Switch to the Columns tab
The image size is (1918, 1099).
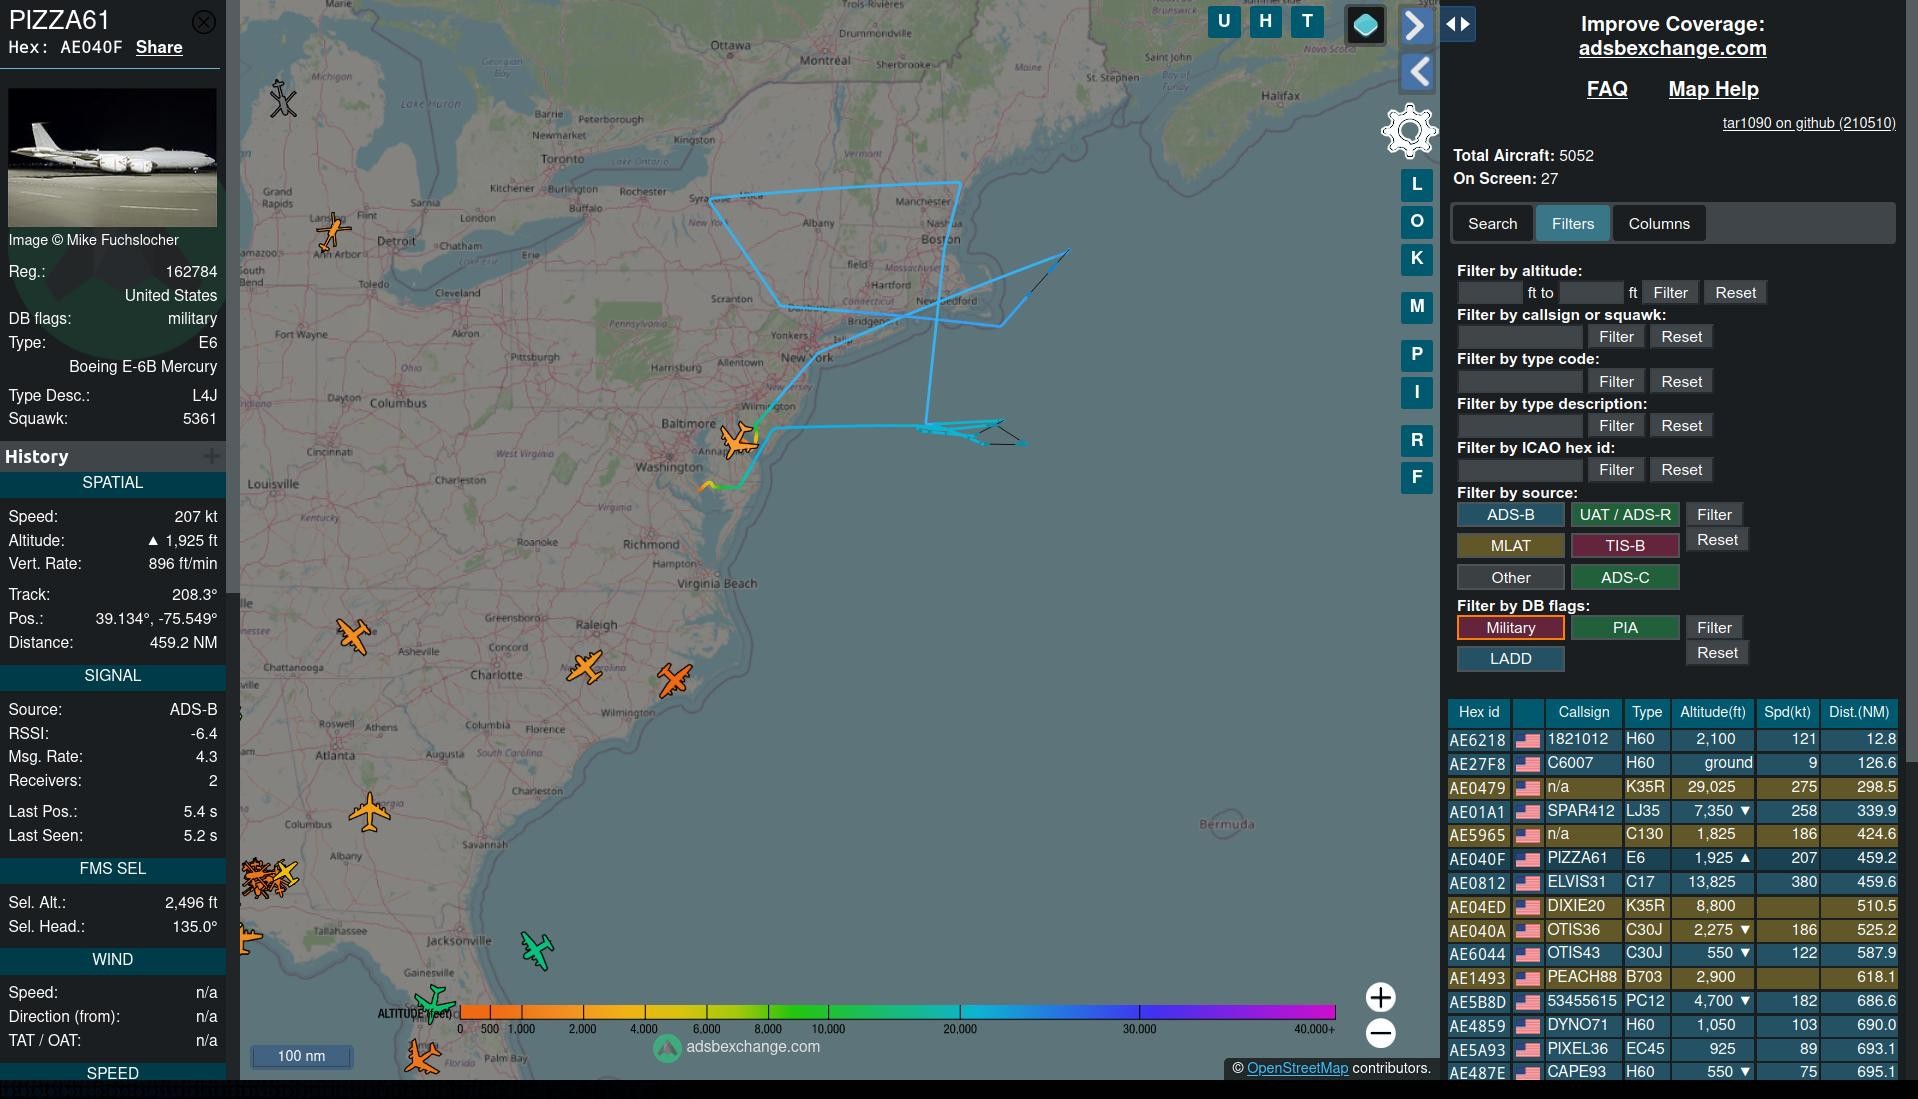click(1659, 224)
